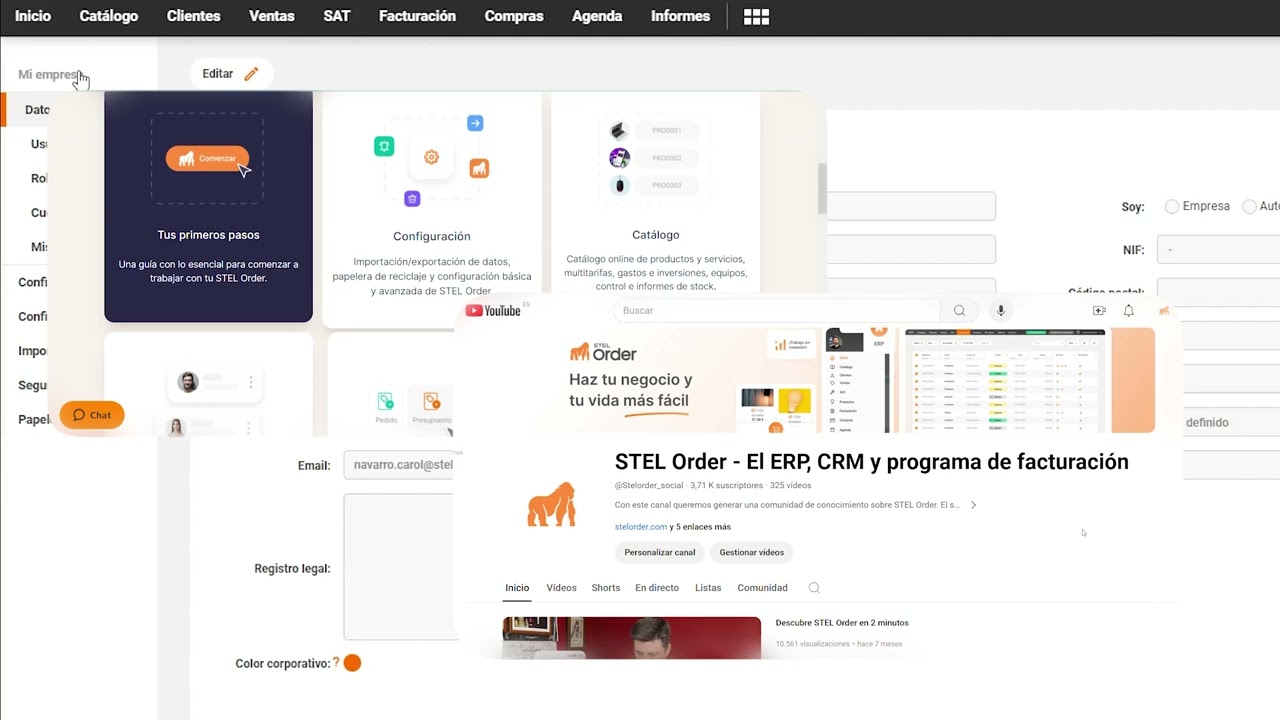1280x720 pixels.
Task: Open the Clientes menu
Action: point(194,16)
